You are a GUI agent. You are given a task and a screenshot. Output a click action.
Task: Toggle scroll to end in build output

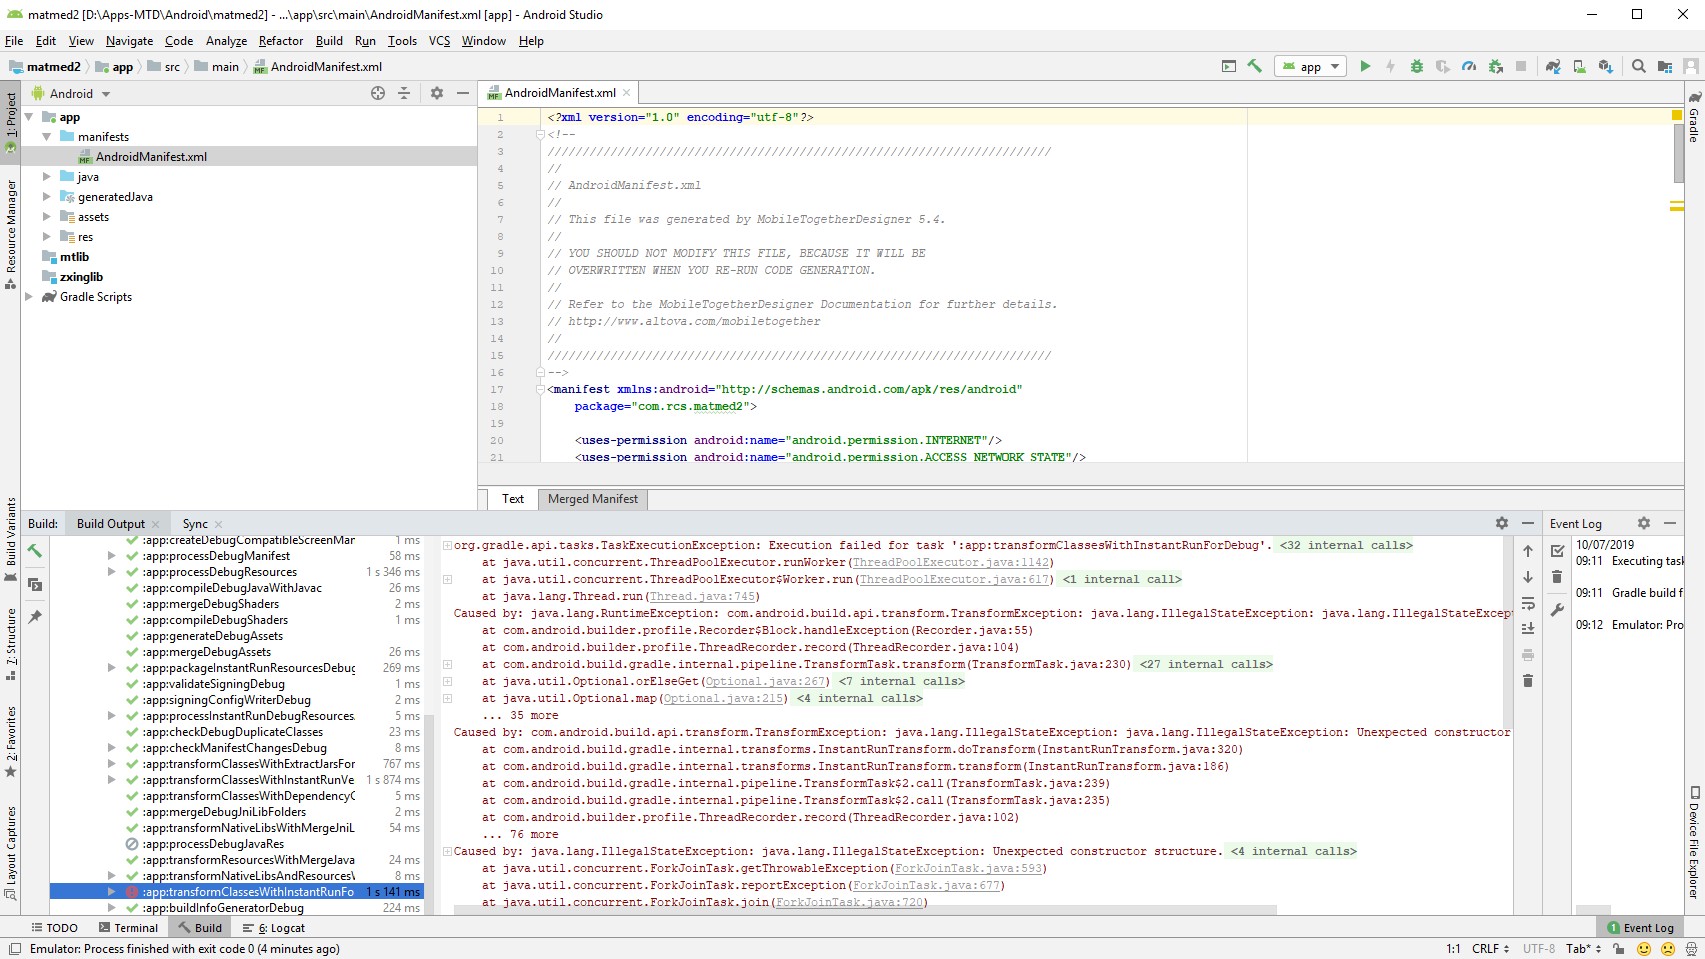pyautogui.click(x=1528, y=629)
